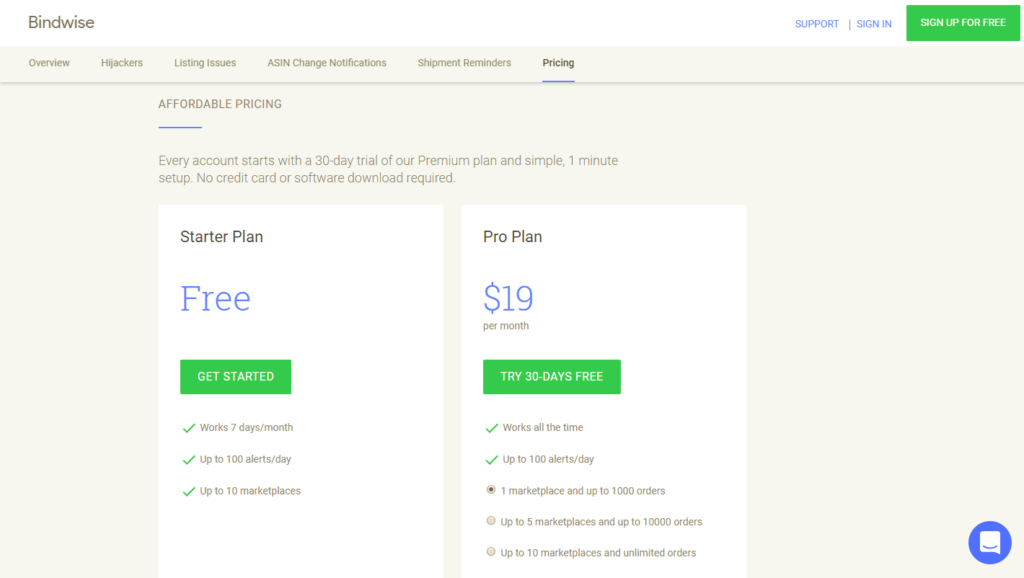Switch to the Hijackers tab
The image size is (1024, 578).
click(x=121, y=63)
